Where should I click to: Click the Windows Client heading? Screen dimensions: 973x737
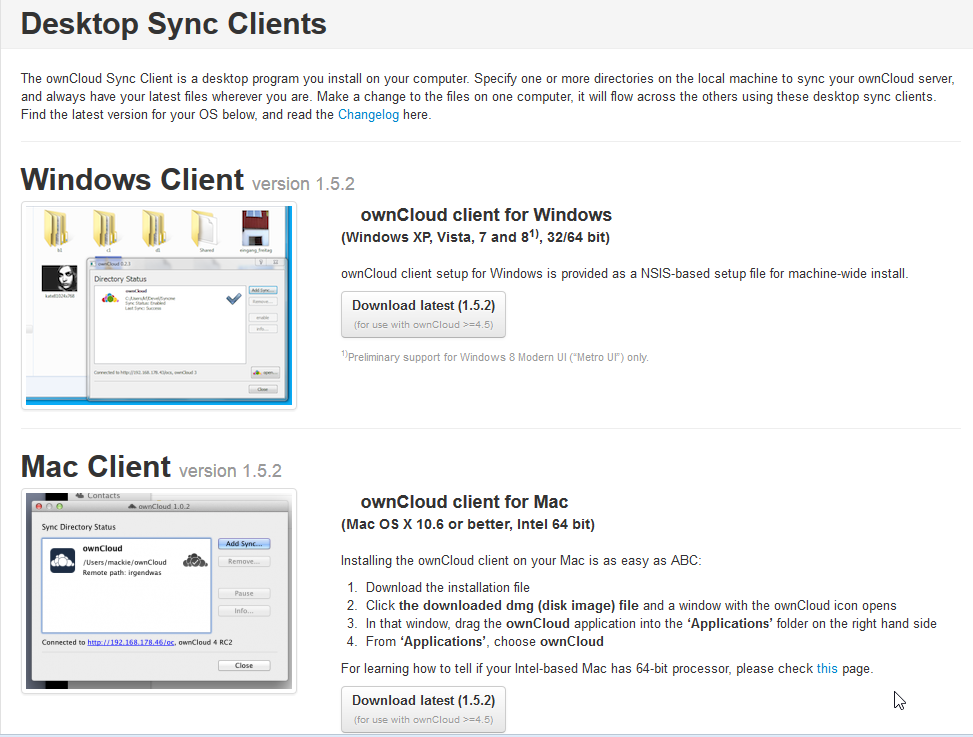click(132, 180)
